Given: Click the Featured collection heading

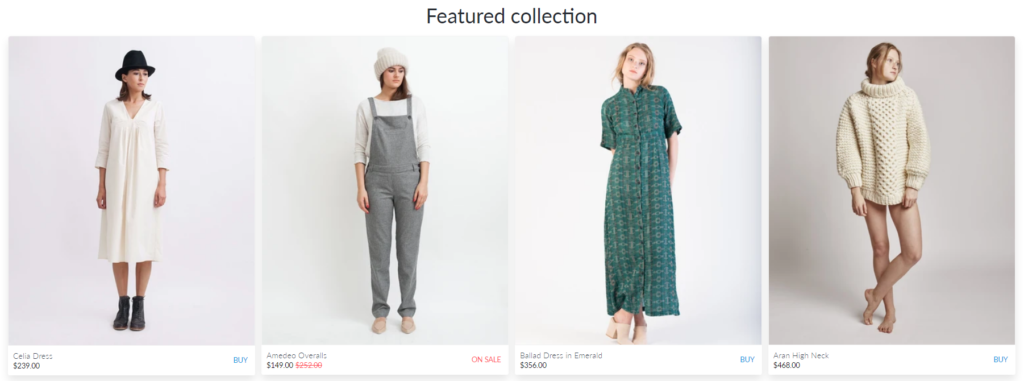Looking at the screenshot, I should (511, 16).
